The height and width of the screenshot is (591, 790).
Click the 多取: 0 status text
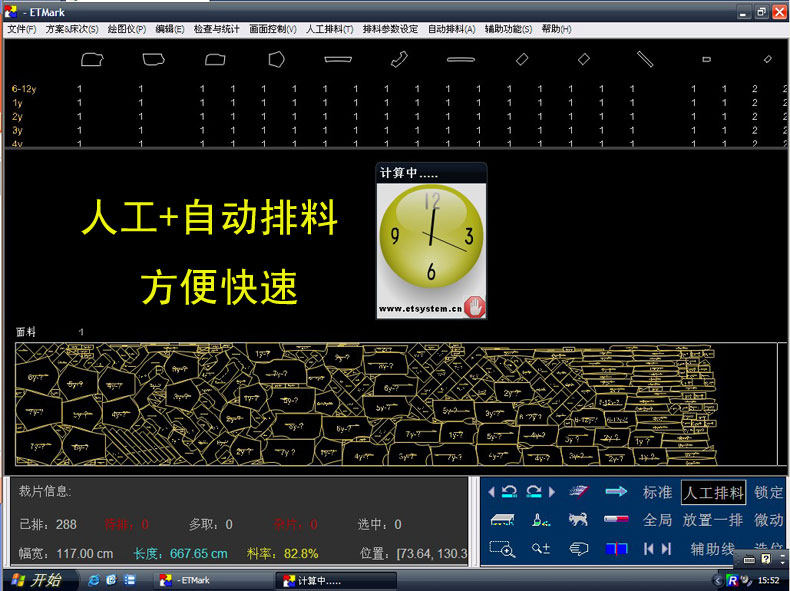coord(211,524)
